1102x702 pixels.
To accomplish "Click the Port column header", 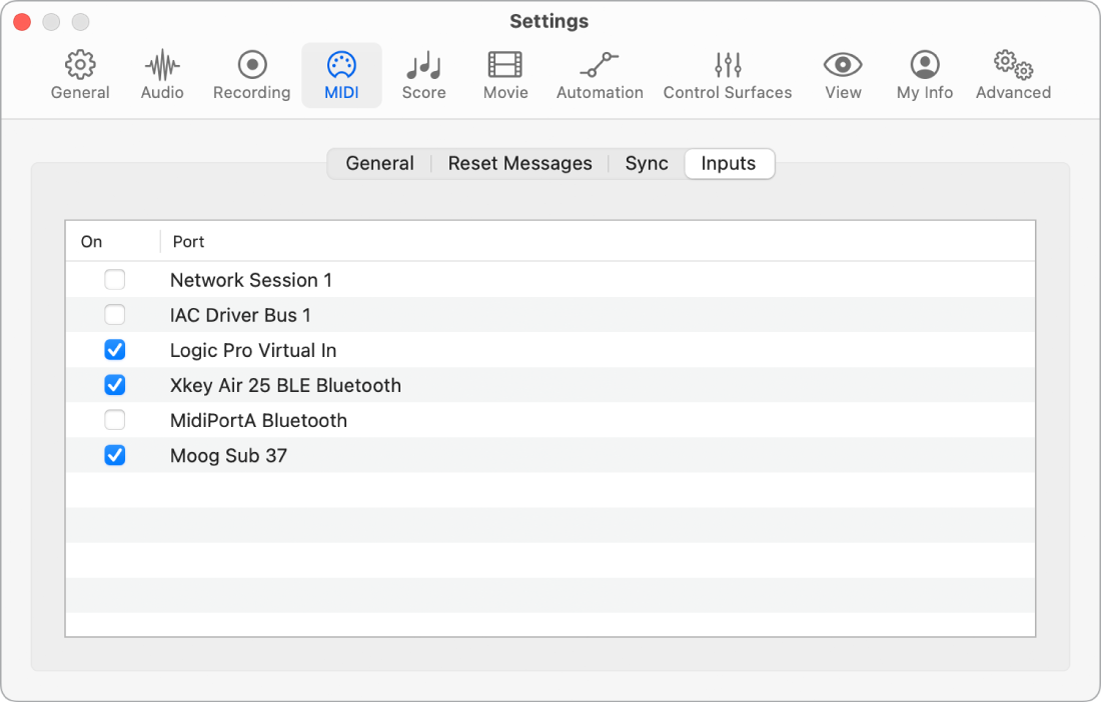I will click(x=188, y=241).
